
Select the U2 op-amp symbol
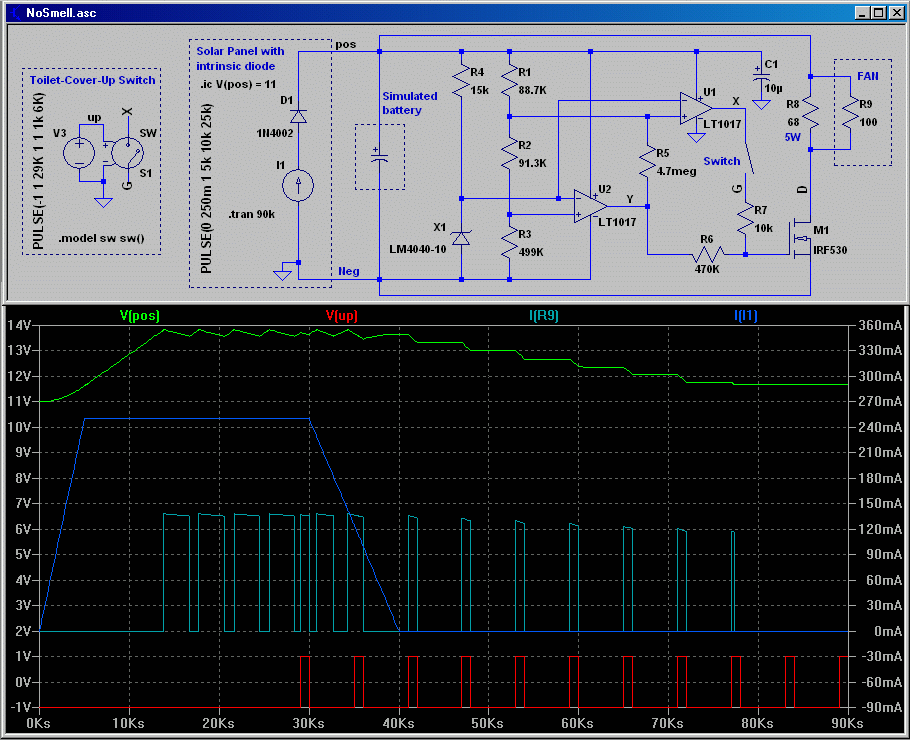591,206
